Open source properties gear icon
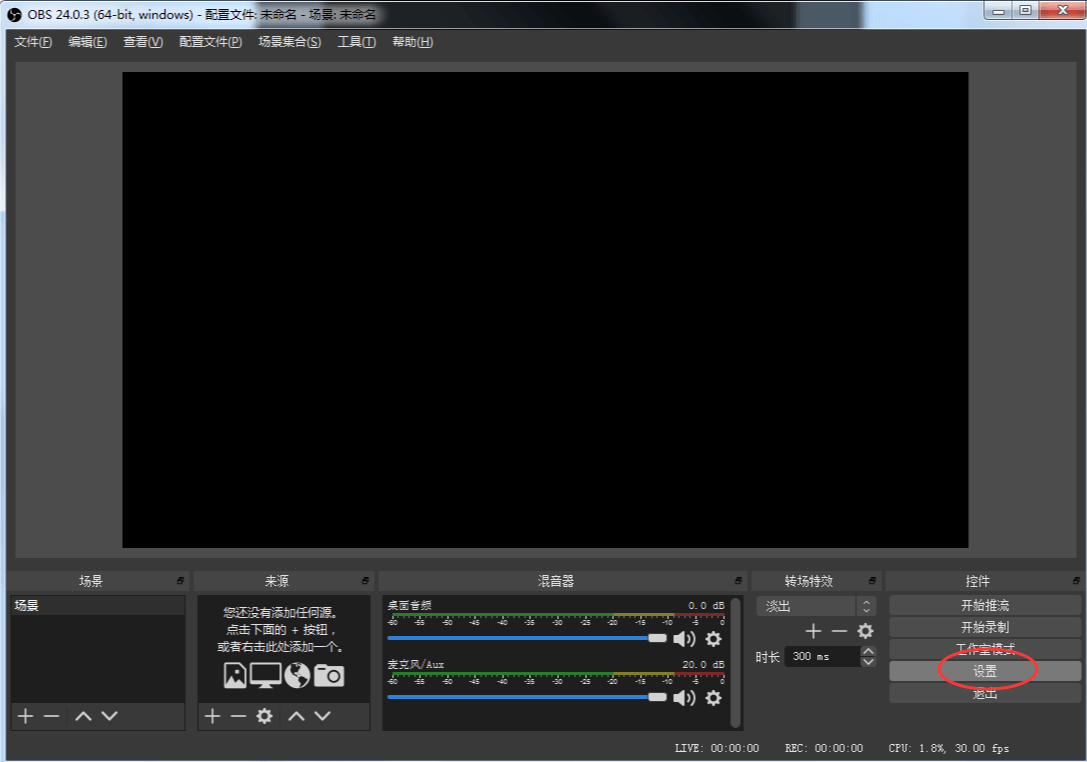Image resolution: width=1087 pixels, height=762 pixels. pos(264,716)
